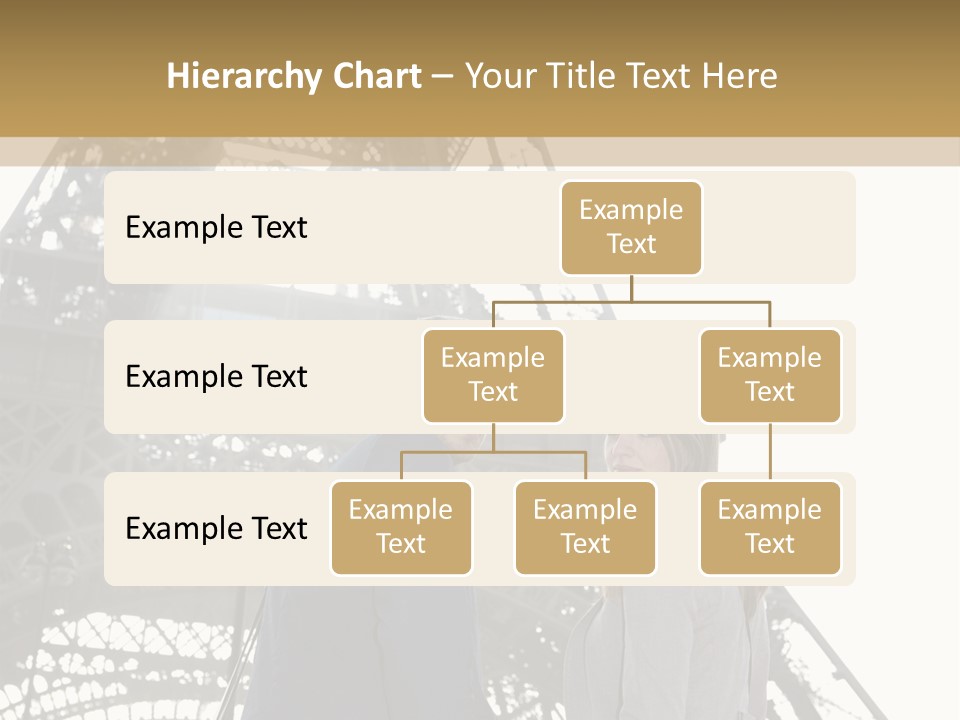Click the connector below the top-level node
This screenshot has height=720, width=960.
(631, 288)
